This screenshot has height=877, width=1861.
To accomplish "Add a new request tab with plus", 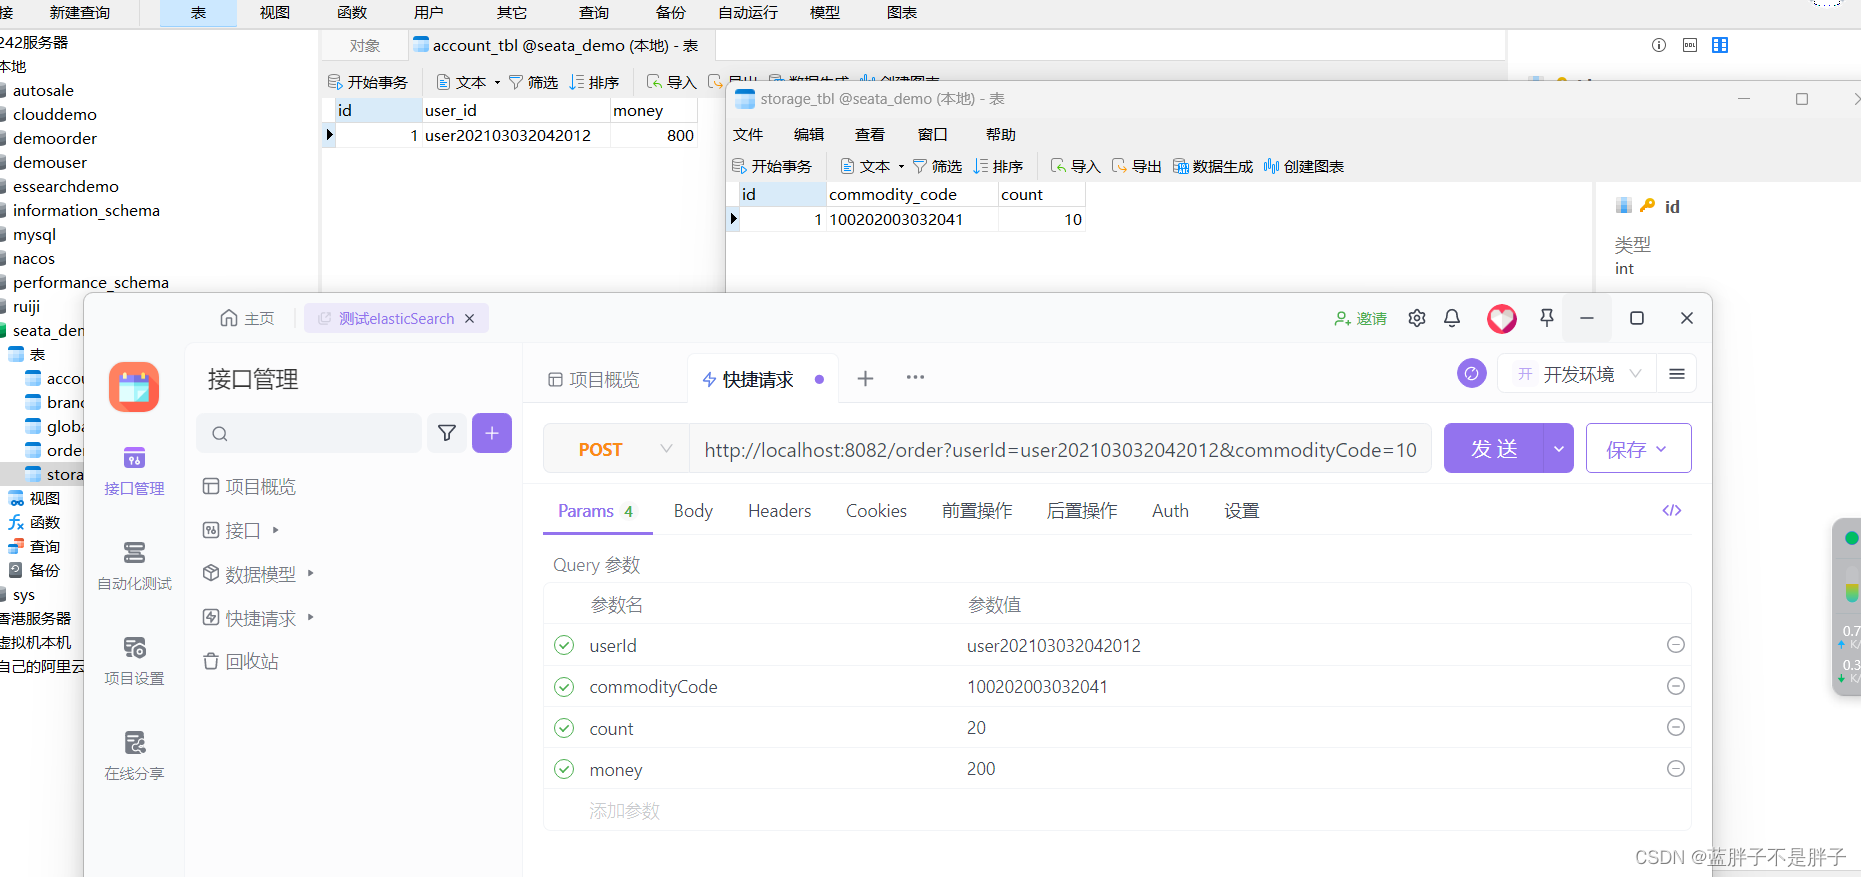I will [x=866, y=378].
